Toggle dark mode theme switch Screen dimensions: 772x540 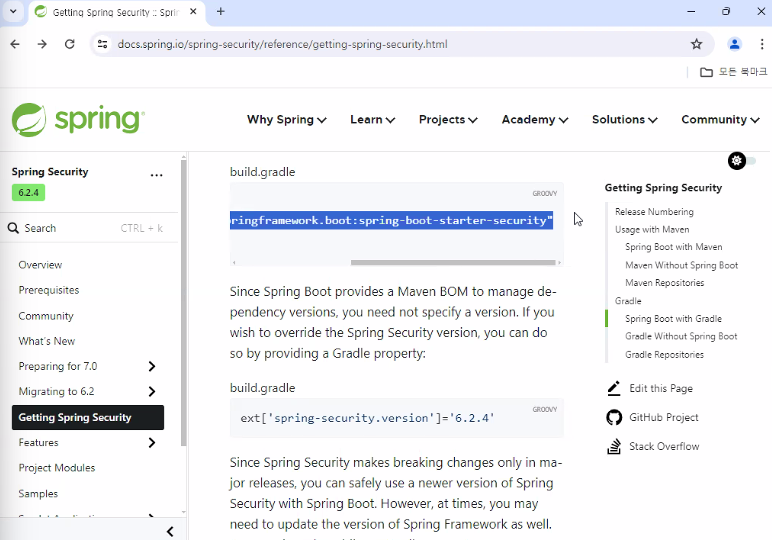coord(742,161)
